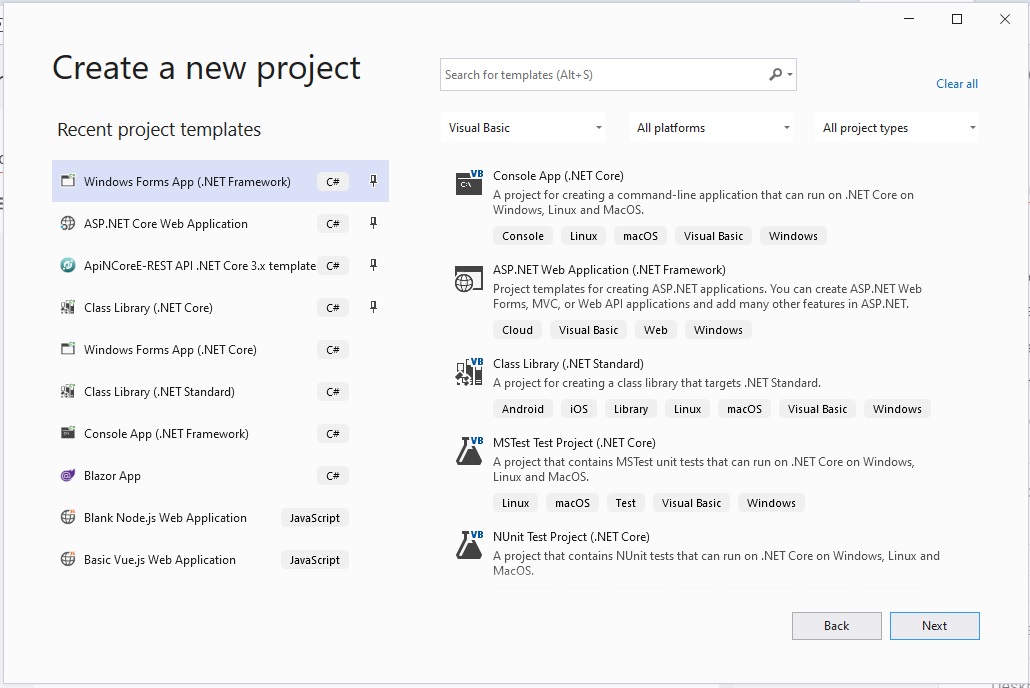Viewport: 1030px width, 688px height.
Task: Open the Visual Basic language dropdown
Action: pos(523,127)
